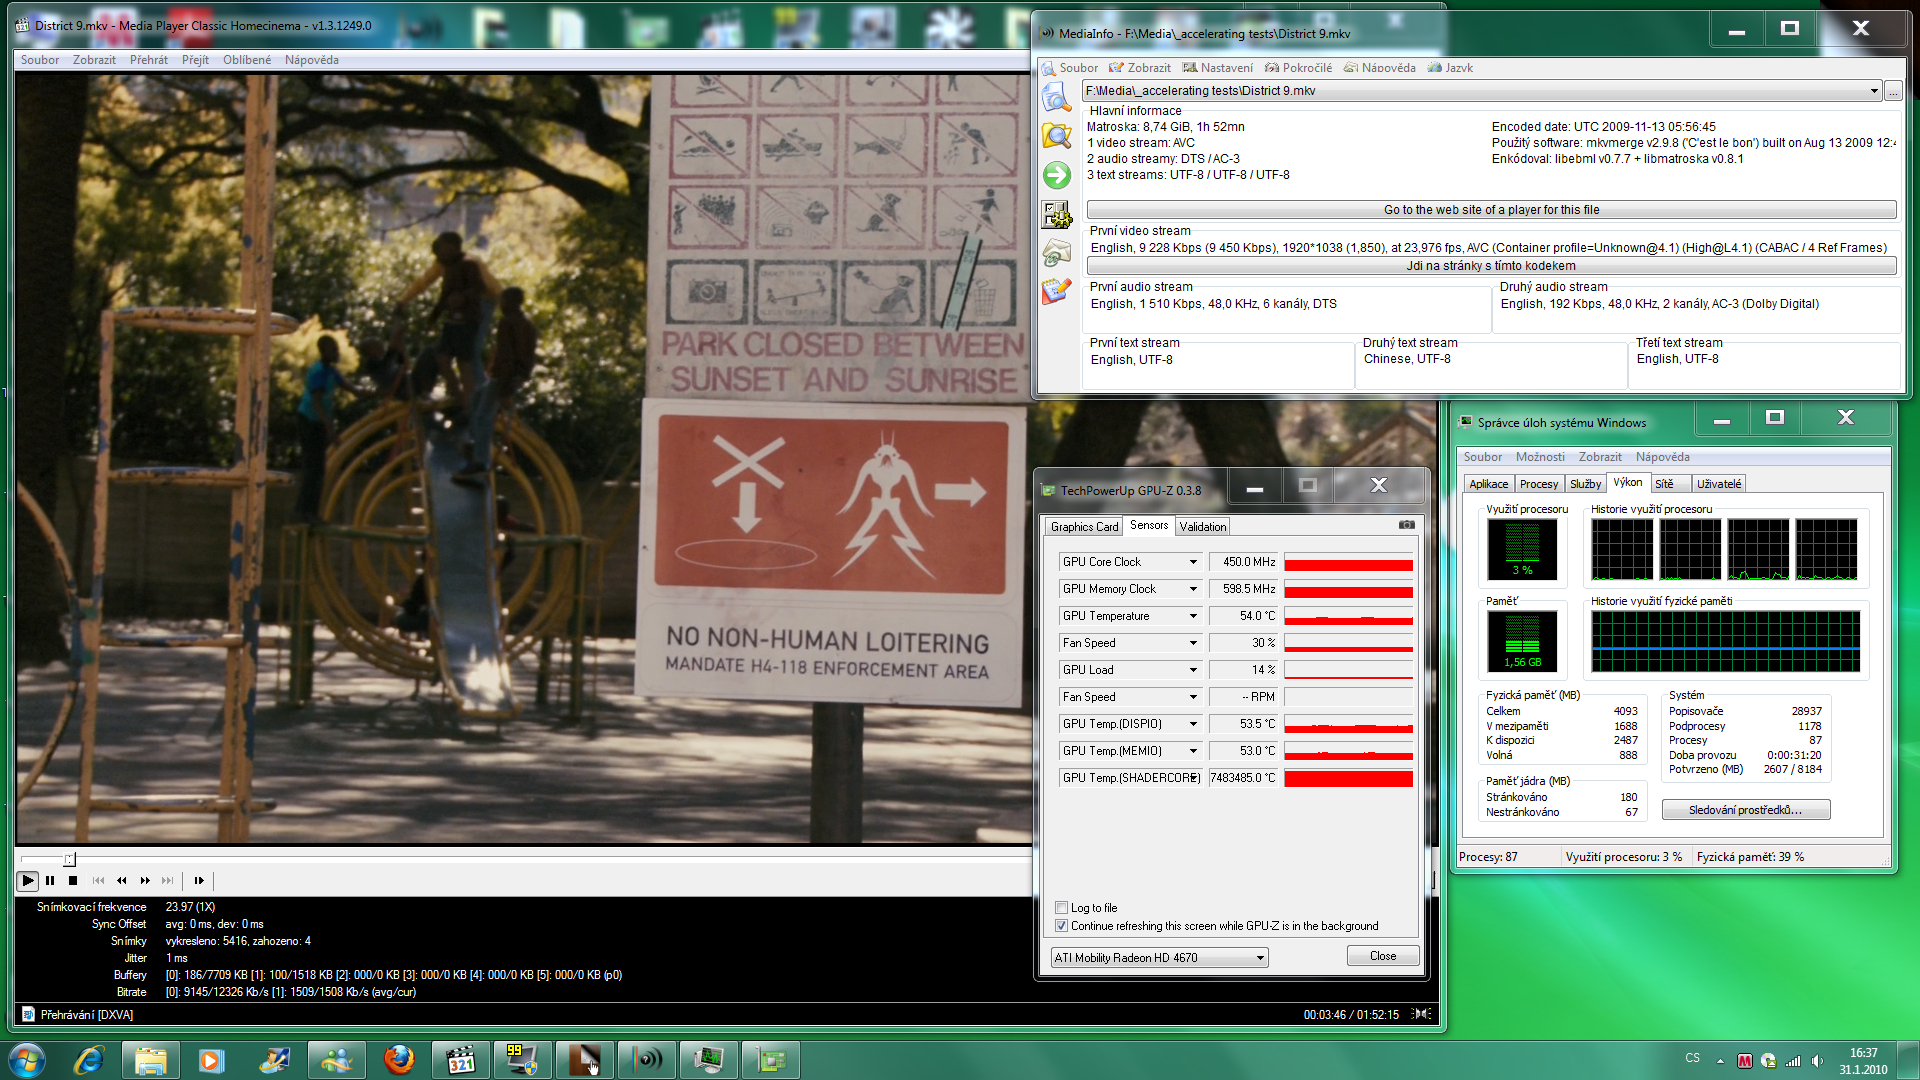The width and height of the screenshot is (1920, 1080).
Task: Open Pokročilé menu in MediaInfo
Action: pyautogui.click(x=1298, y=68)
